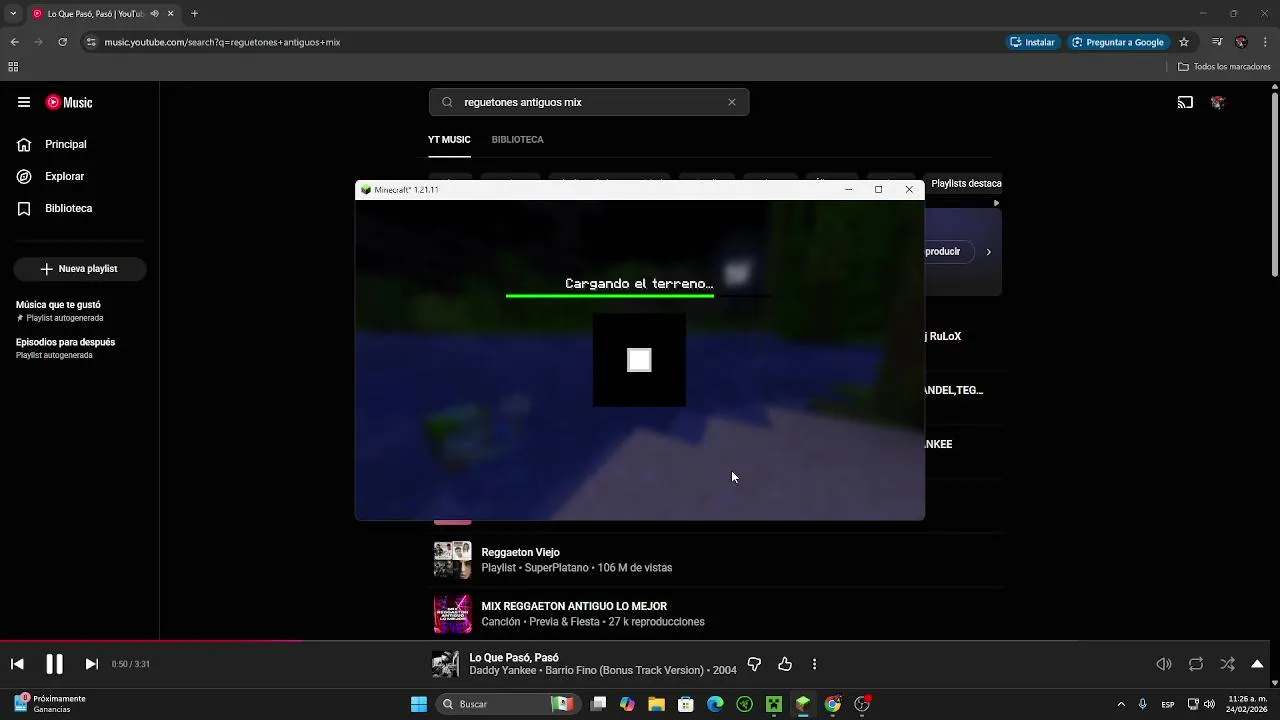This screenshot has width=1280, height=720.
Task: Go back in the browser
Action: click(14, 42)
